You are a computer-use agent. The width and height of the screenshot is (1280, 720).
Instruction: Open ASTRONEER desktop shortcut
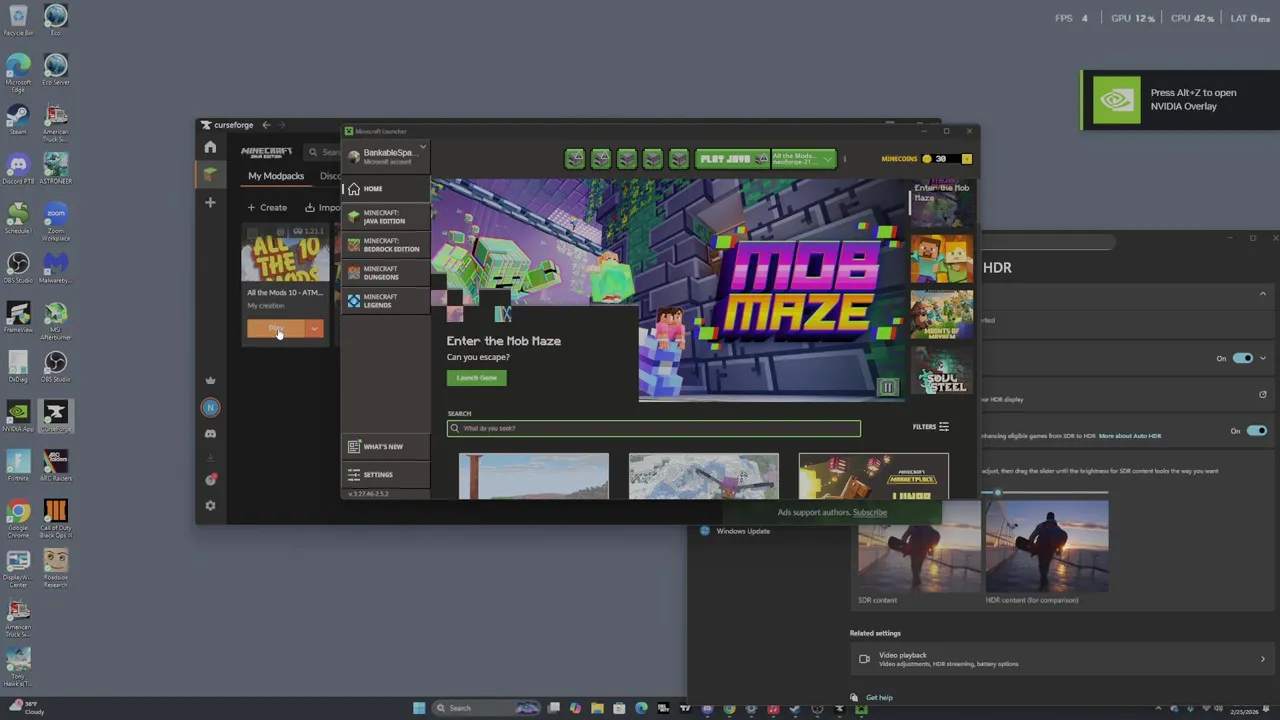click(x=56, y=167)
